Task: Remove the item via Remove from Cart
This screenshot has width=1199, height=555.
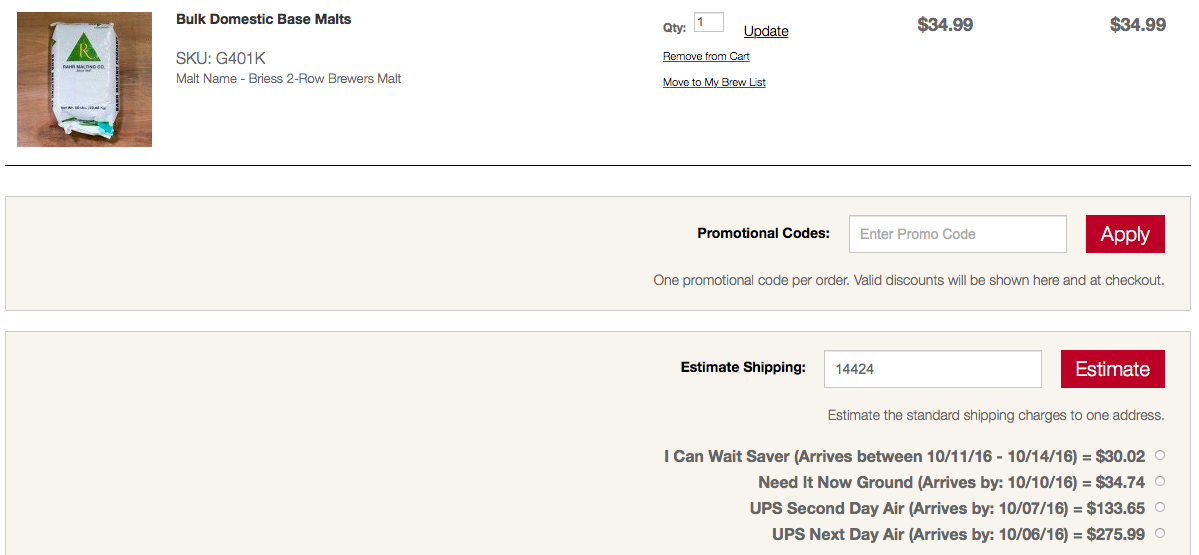Action: point(706,57)
